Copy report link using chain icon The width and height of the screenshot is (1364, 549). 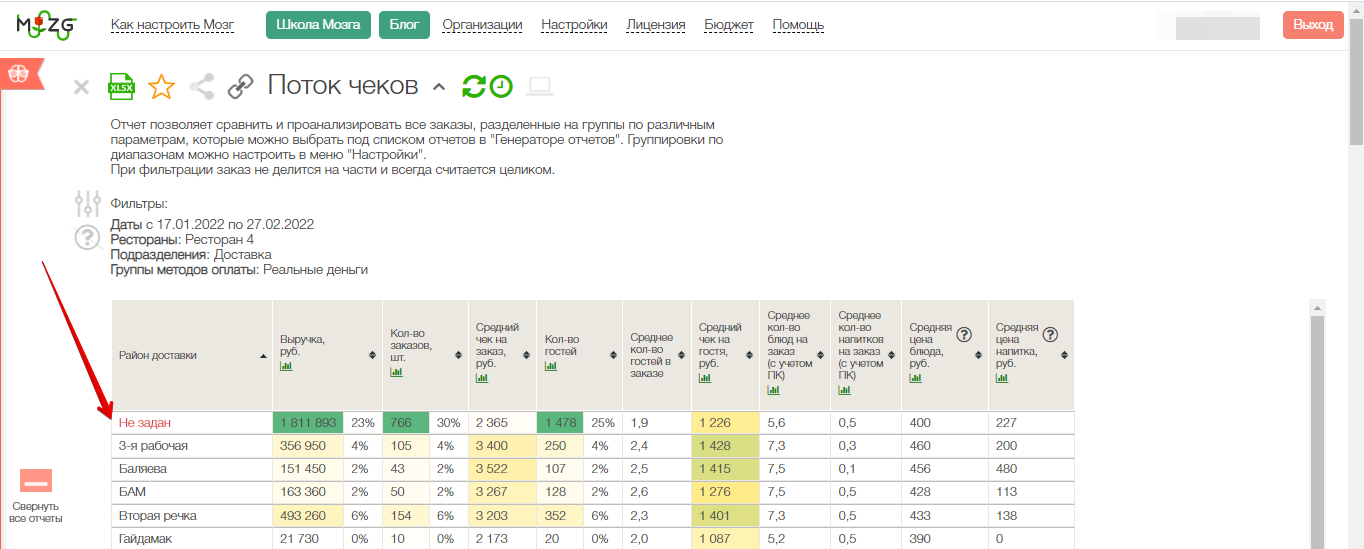point(240,87)
